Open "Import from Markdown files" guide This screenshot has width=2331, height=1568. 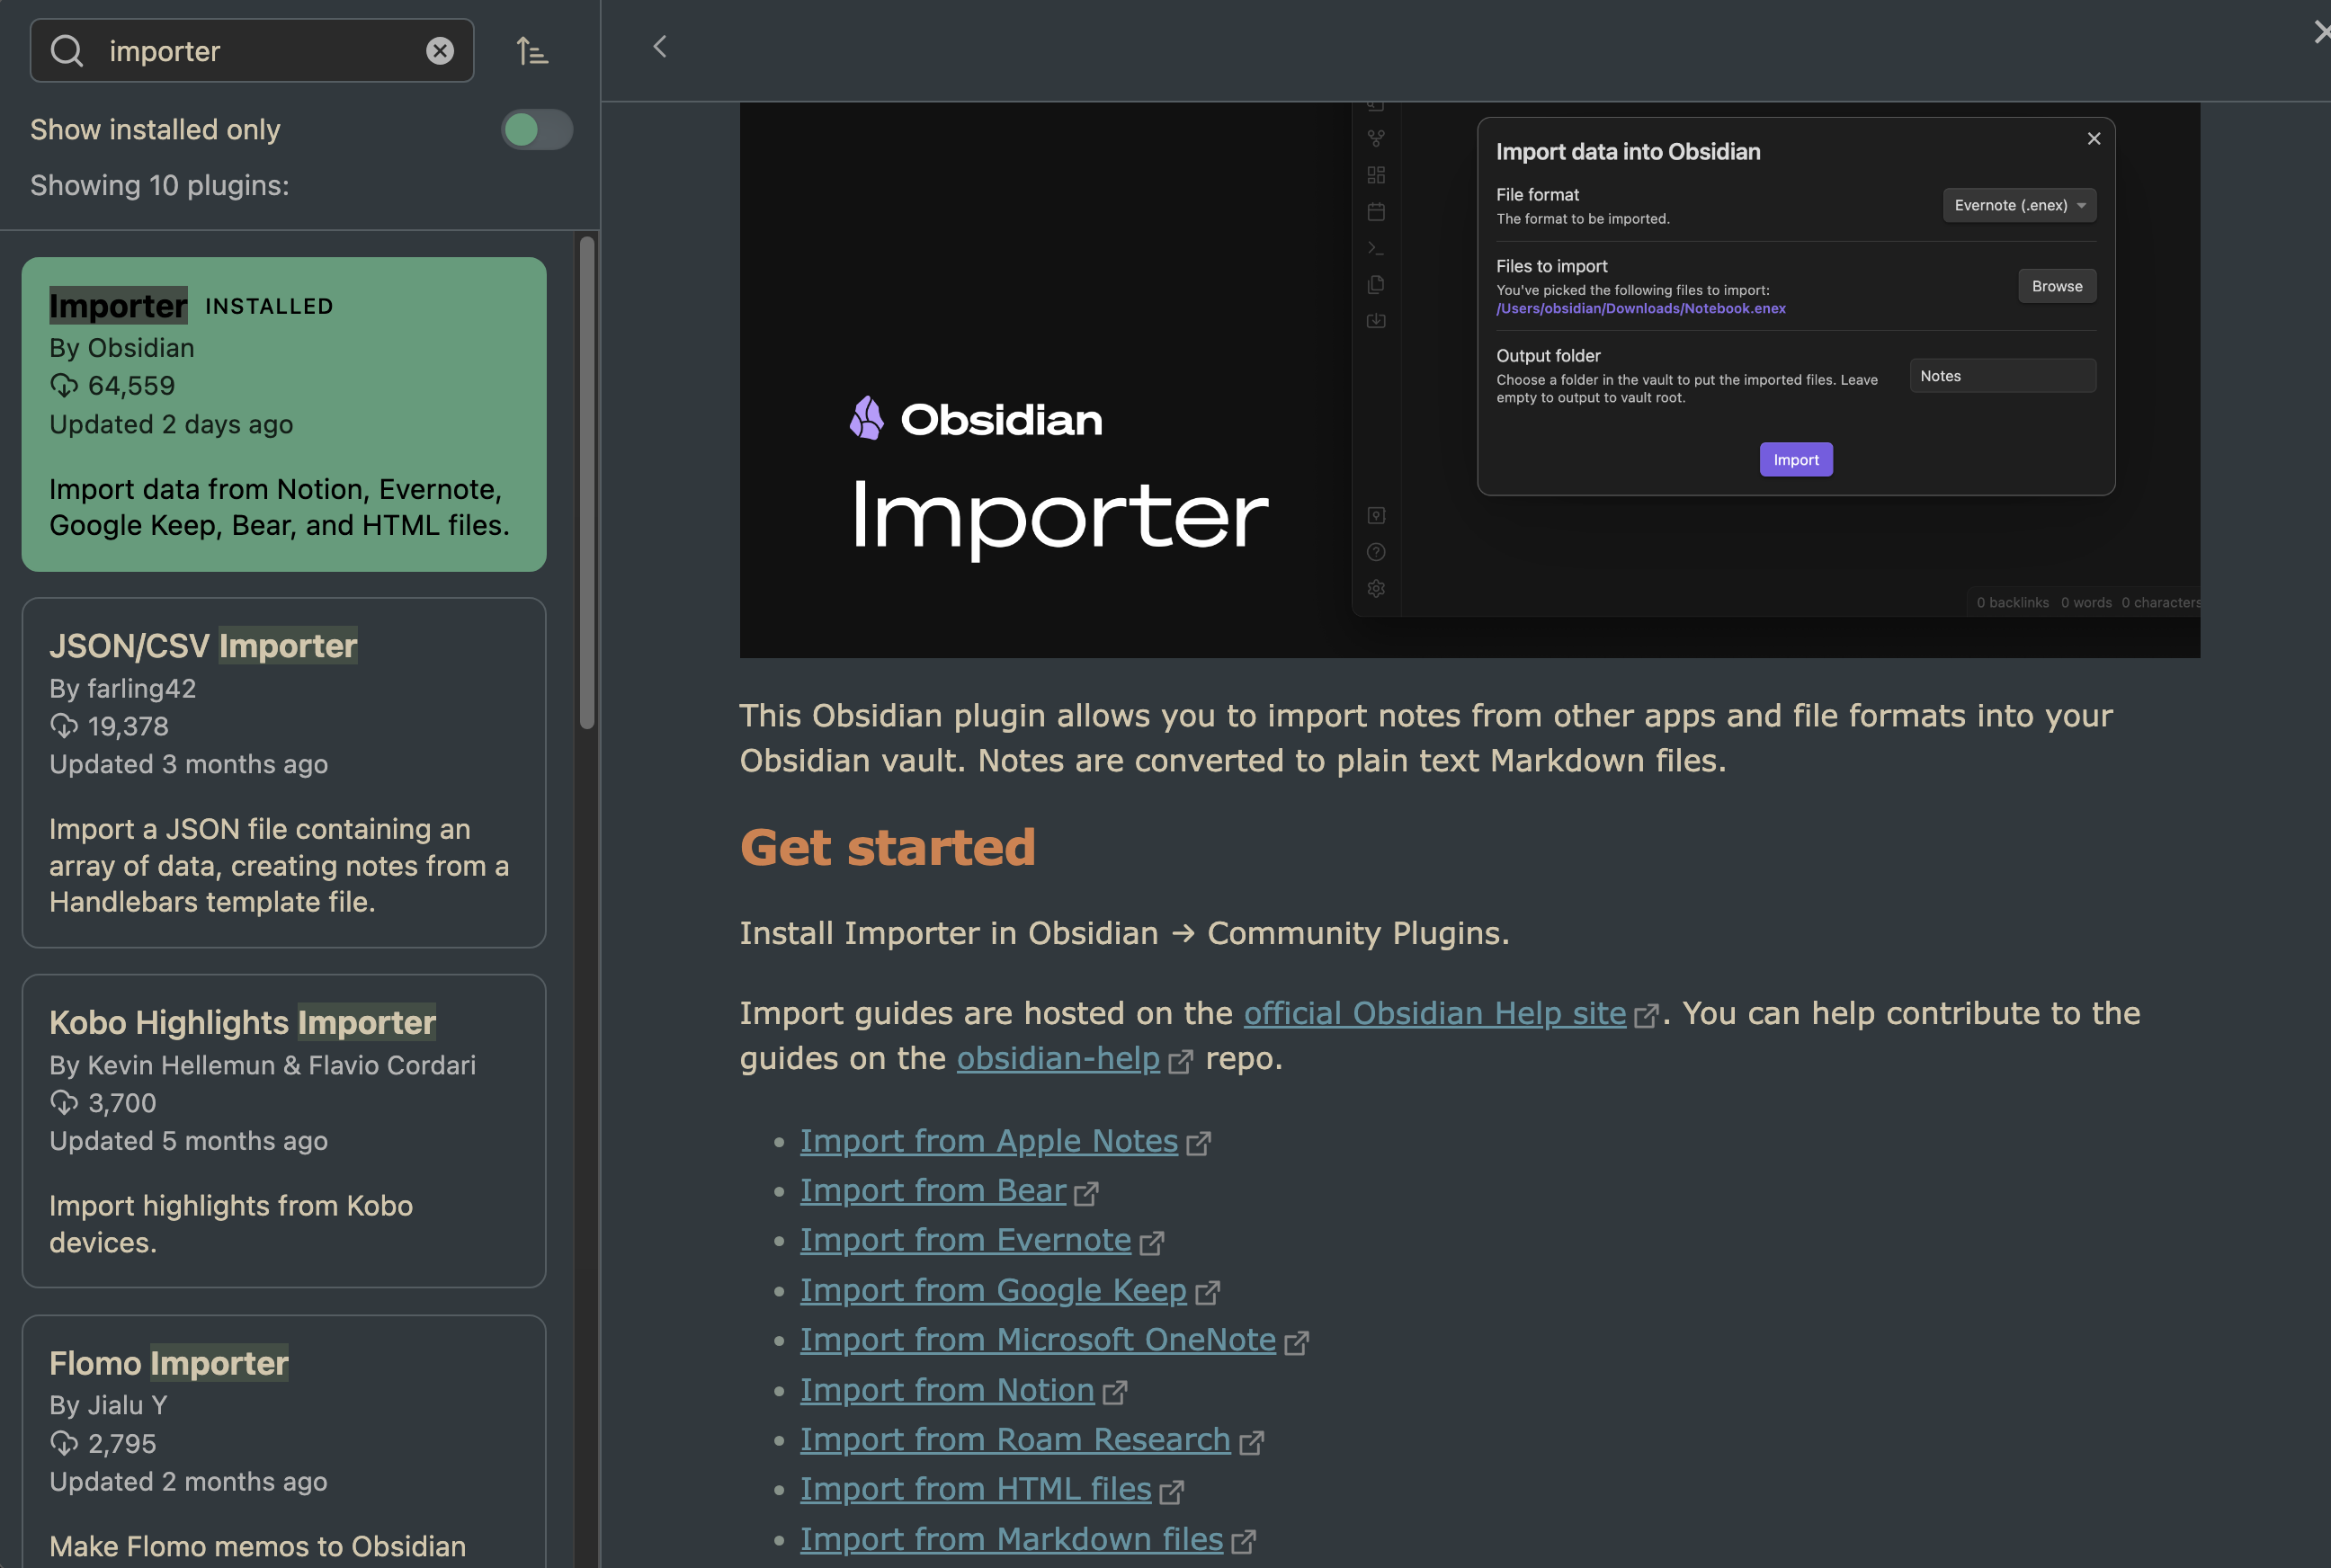pyautogui.click(x=1012, y=1539)
